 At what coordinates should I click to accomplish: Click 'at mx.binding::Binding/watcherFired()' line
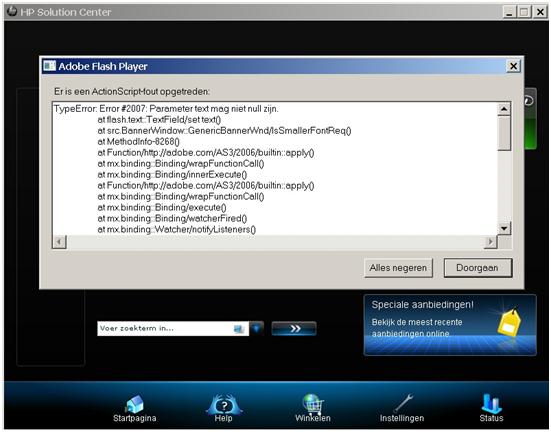click(x=172, y=218)
